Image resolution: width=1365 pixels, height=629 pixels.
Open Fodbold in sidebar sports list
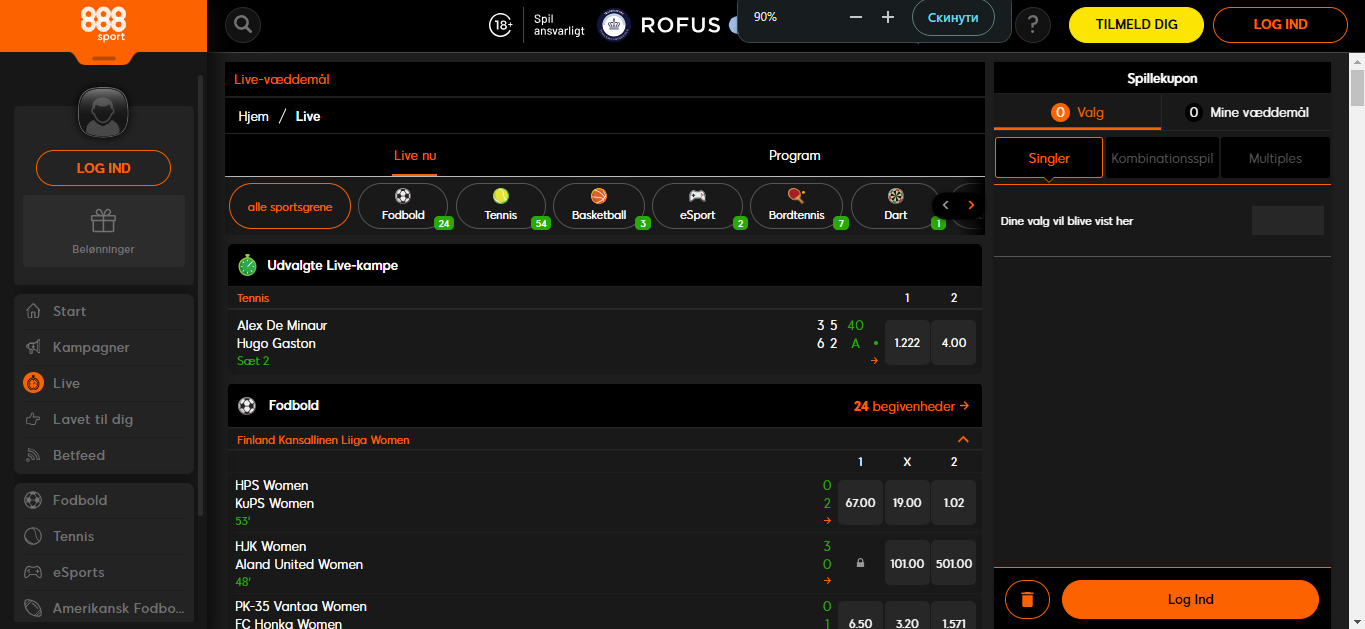pos(104,500)
